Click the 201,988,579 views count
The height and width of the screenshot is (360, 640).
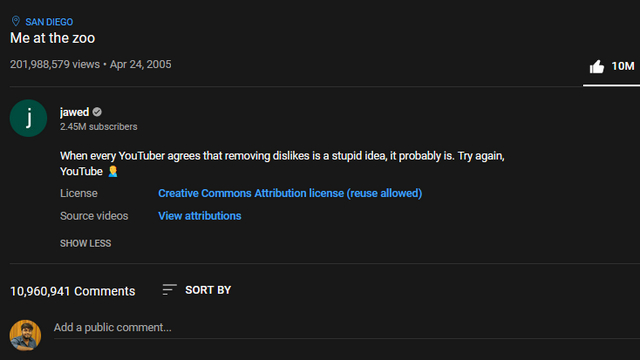(55, 64)
